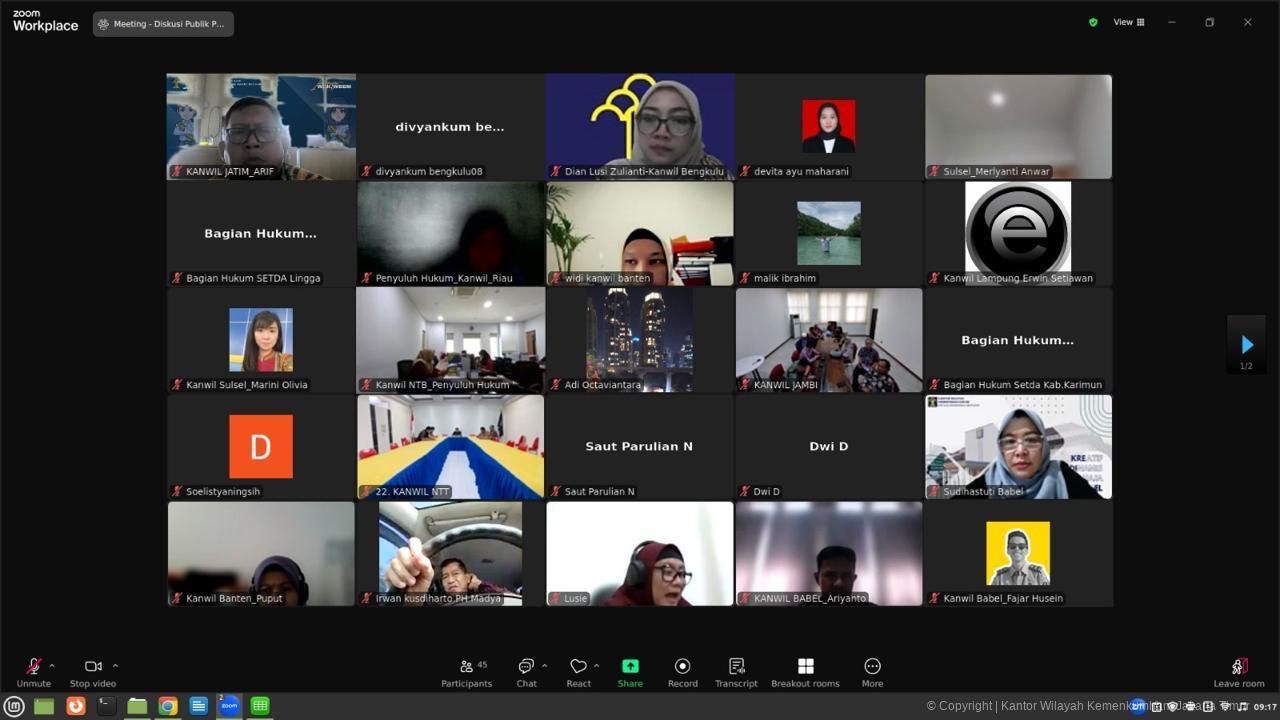This screenshot has width=1280, height=720.
Task: Open Breakout rooms
Action: pos(805,672)
